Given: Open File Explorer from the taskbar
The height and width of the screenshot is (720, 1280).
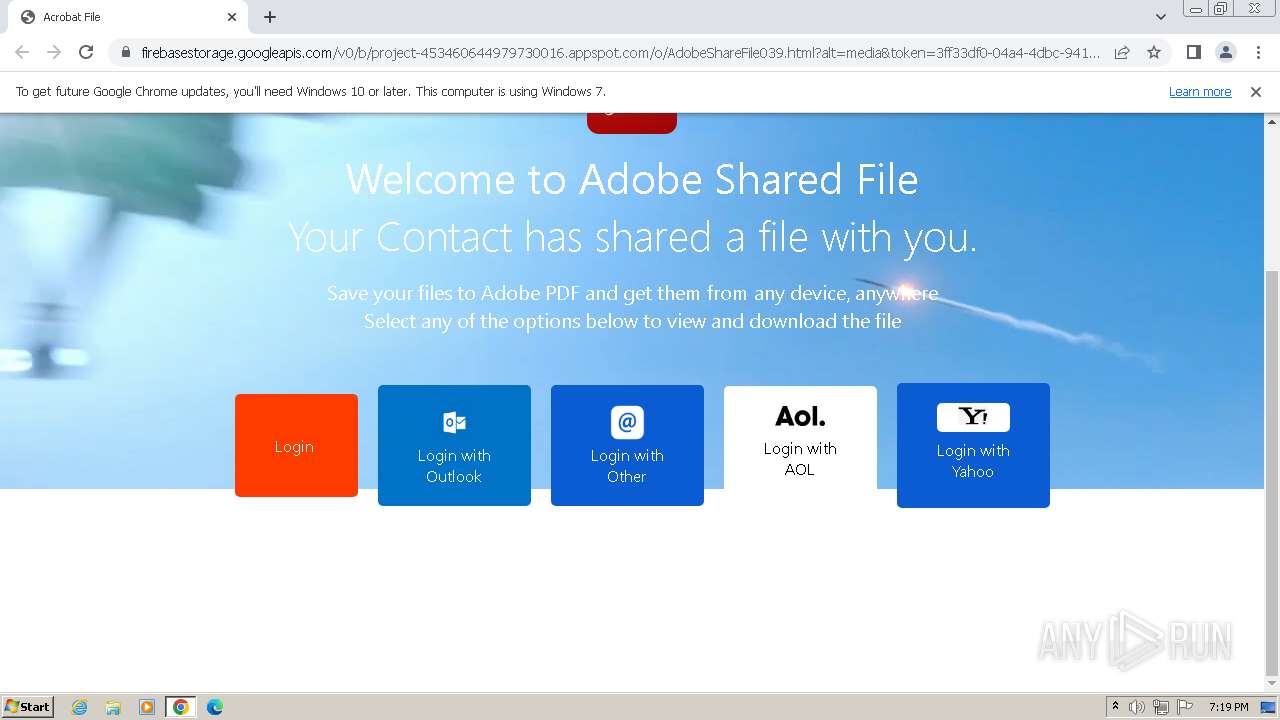Looking at the screenshot, I should (x=113, y=707).
